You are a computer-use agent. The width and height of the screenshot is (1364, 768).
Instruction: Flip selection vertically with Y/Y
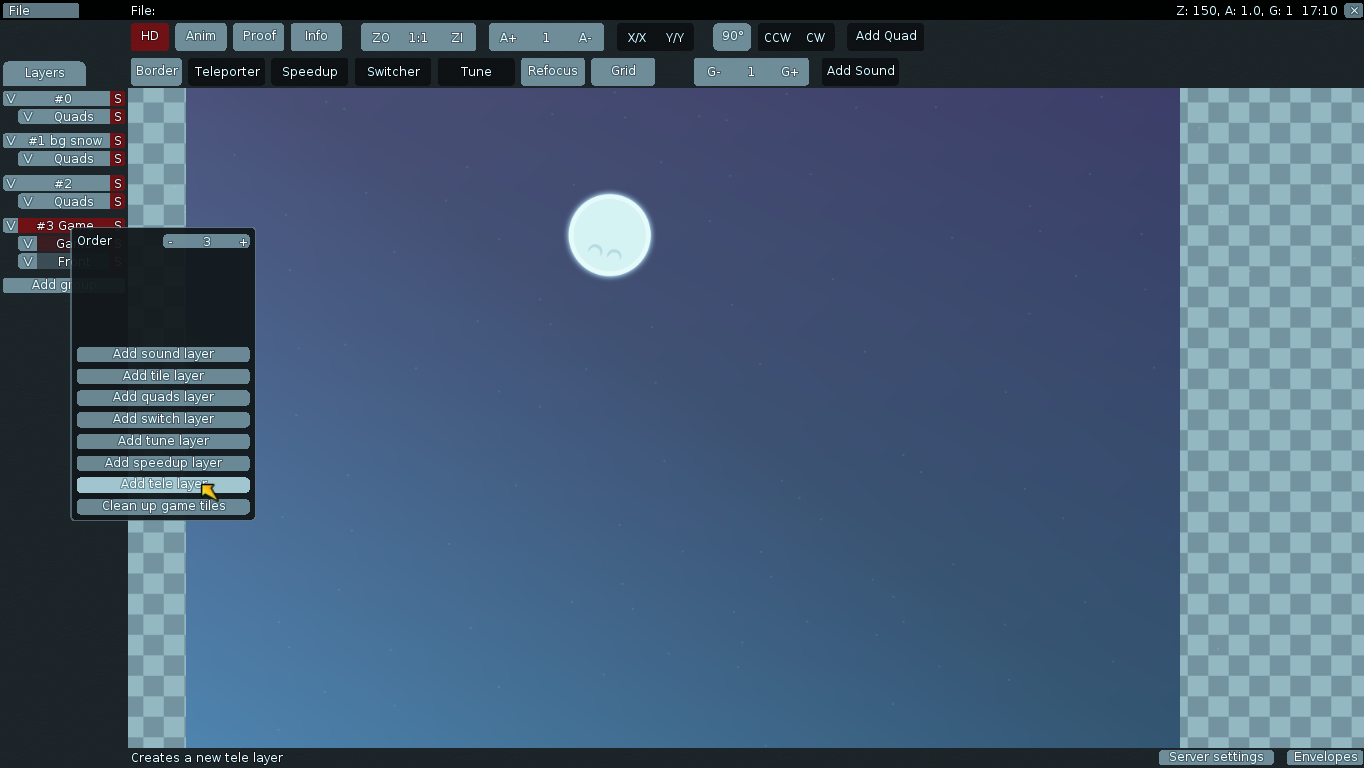(x=675, y=38)
